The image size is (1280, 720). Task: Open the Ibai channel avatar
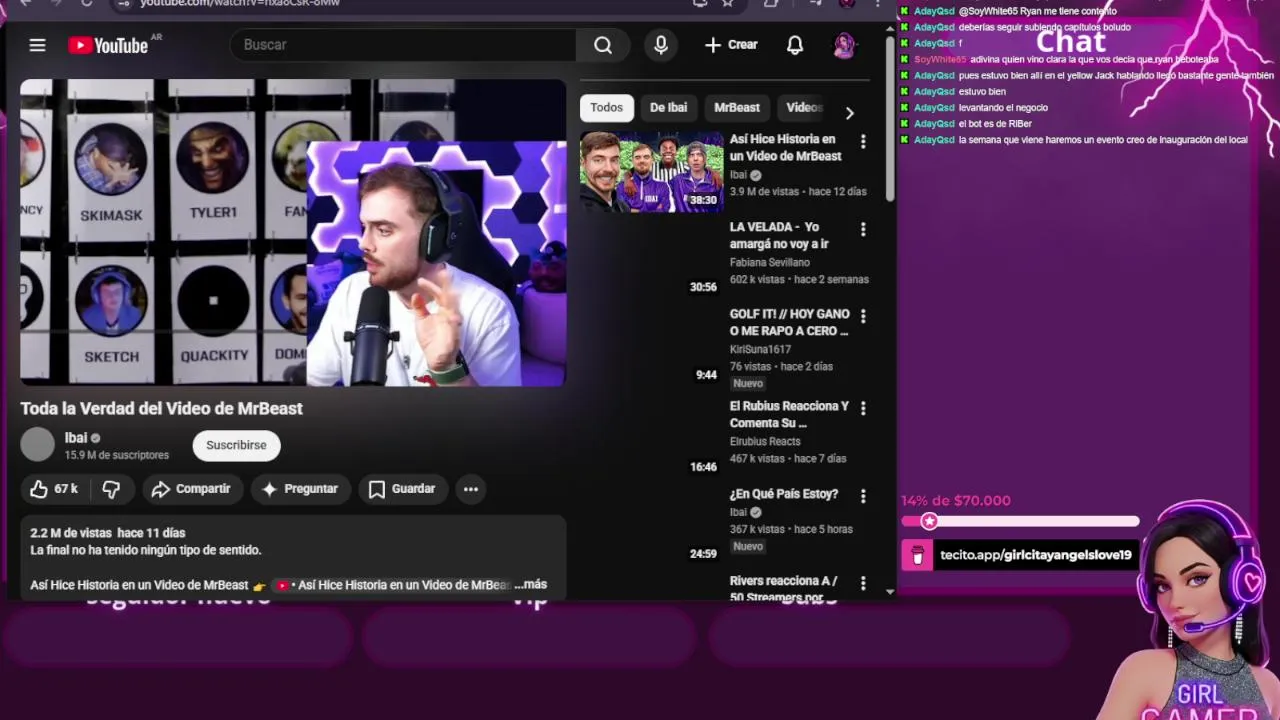point(38,445)
